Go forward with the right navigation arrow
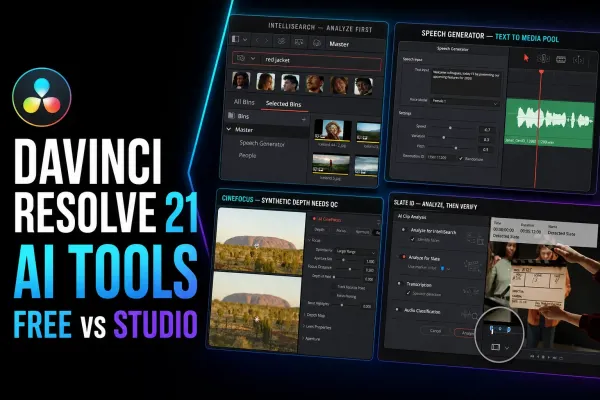This screenshot has width=600, height=400. point(267,40)
